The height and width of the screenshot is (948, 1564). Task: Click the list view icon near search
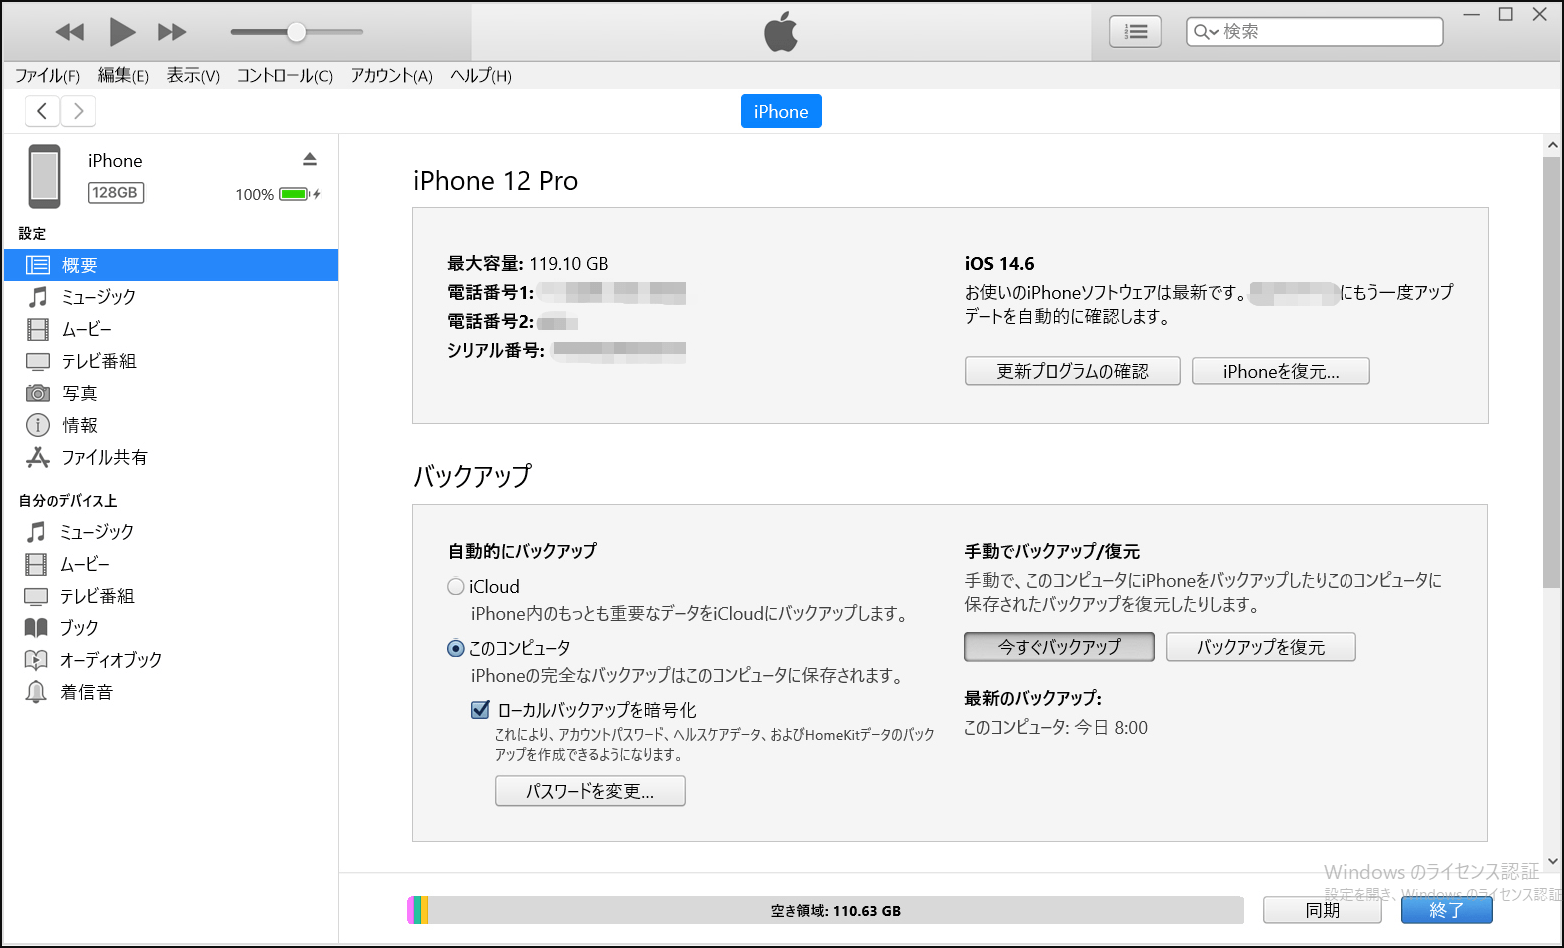click(1135, 31)
